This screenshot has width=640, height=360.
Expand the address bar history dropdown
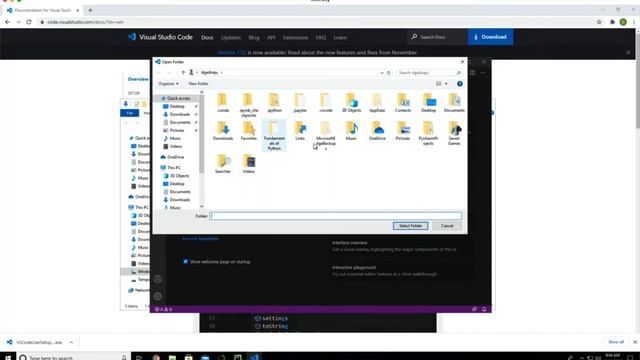coord(382,73)
